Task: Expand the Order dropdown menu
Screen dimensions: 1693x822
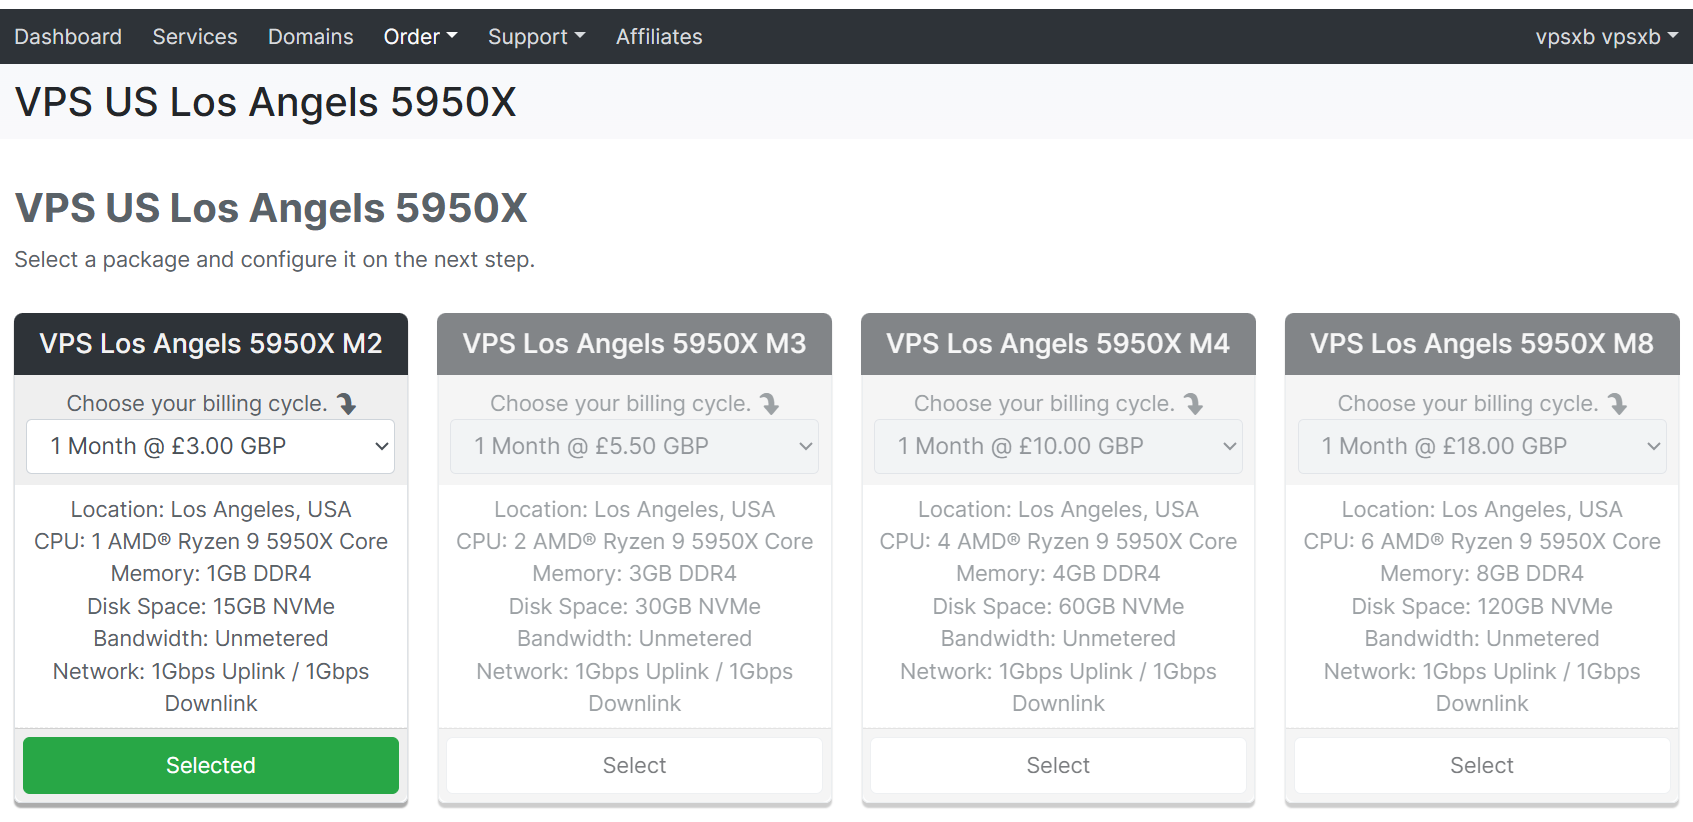Action: pos(420,37)
